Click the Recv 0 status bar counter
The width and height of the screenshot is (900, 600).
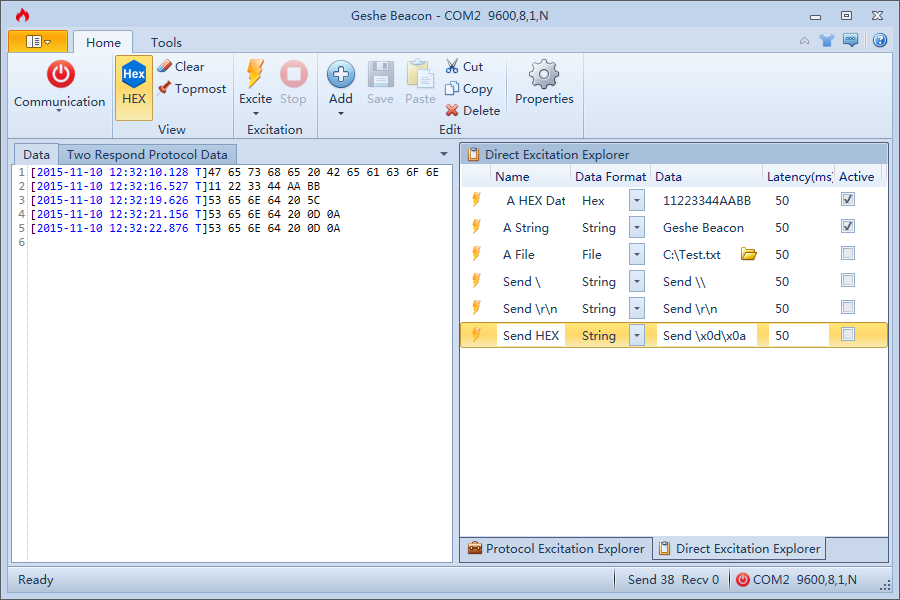pos(700,580)
